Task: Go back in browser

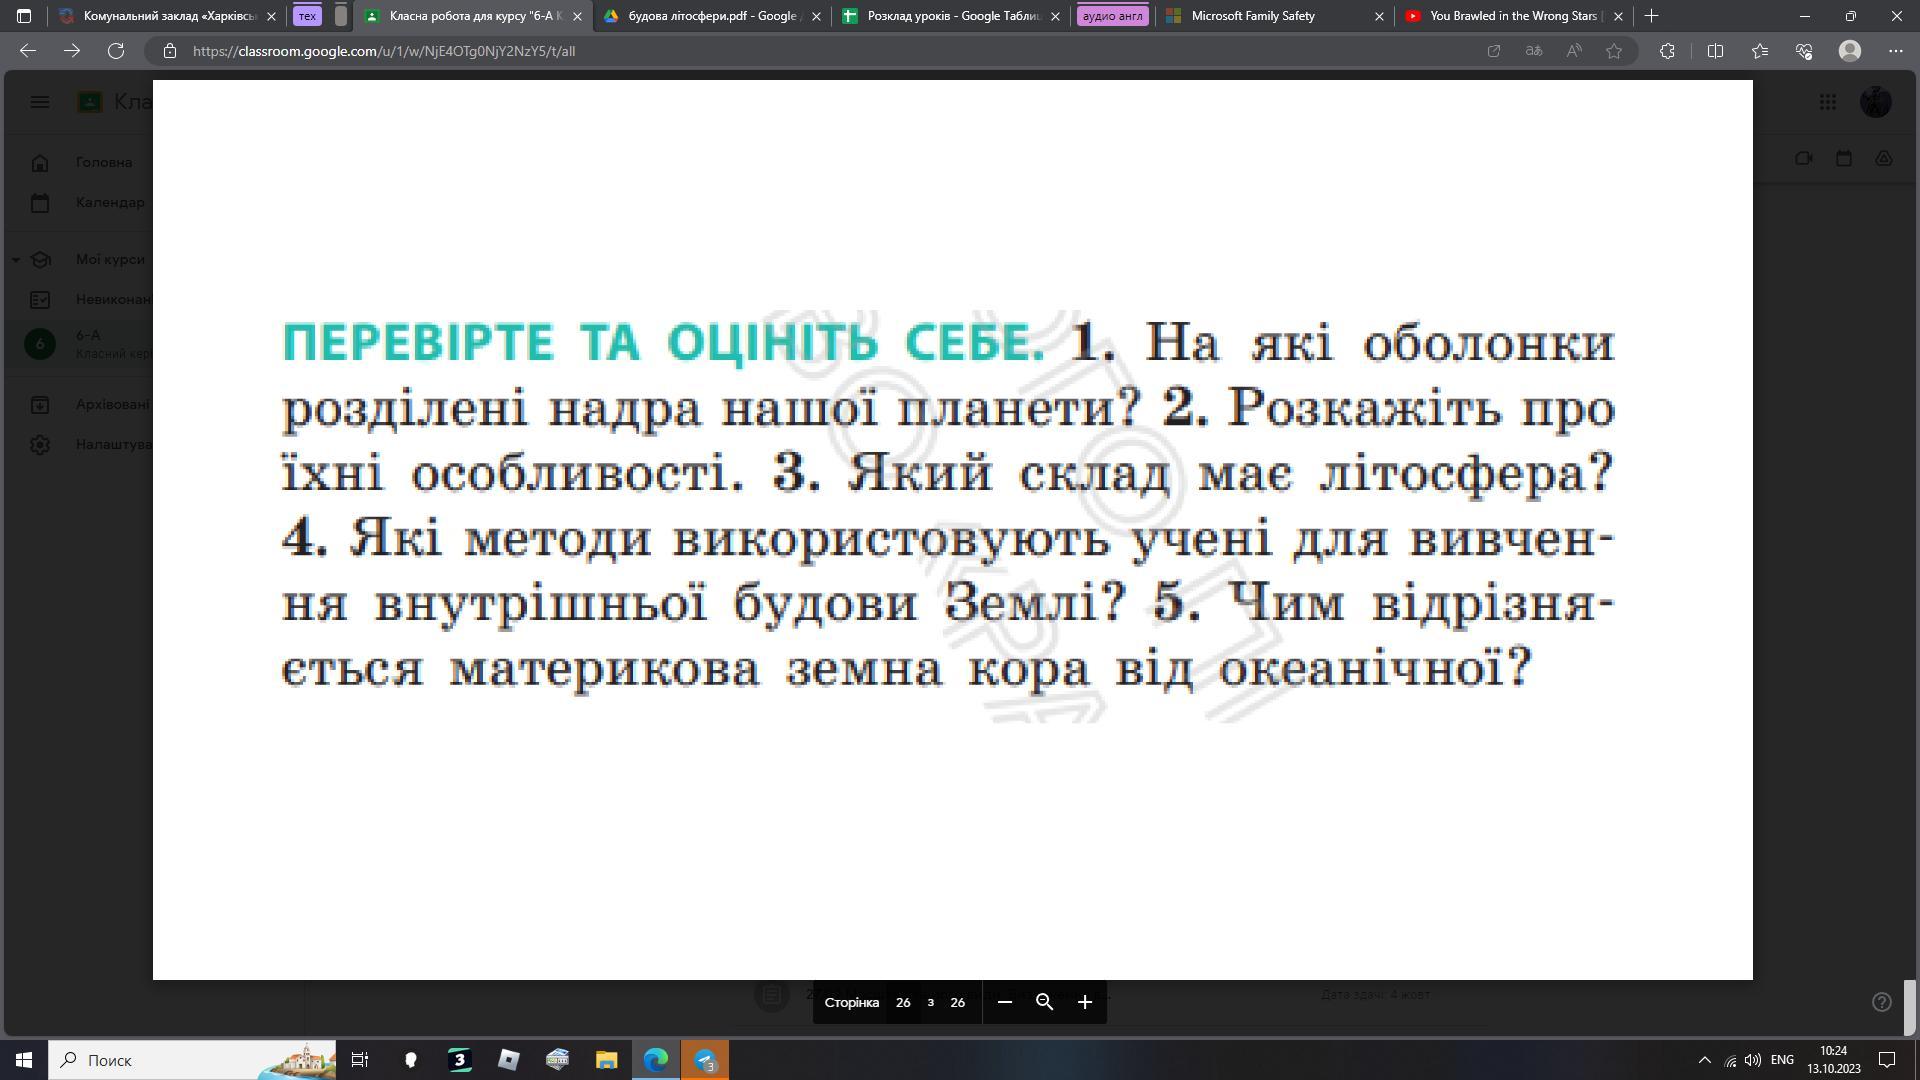Action: pyautogui.click(x=28, y=51)
